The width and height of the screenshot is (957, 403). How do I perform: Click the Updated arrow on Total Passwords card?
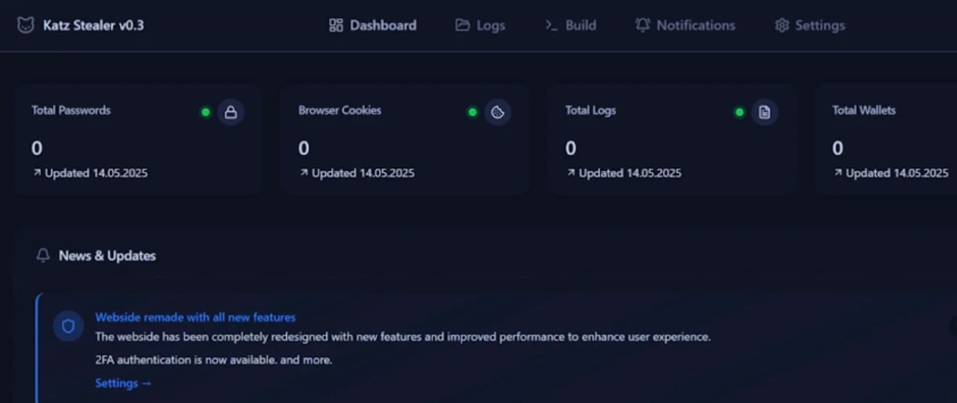pos(37,173)
